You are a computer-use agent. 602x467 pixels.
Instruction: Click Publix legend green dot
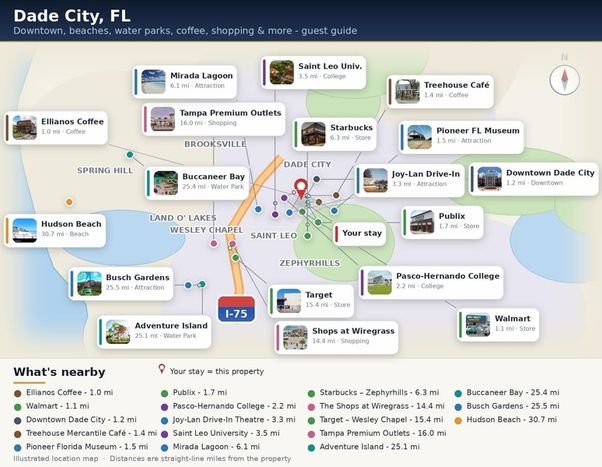tap(164, 393)
